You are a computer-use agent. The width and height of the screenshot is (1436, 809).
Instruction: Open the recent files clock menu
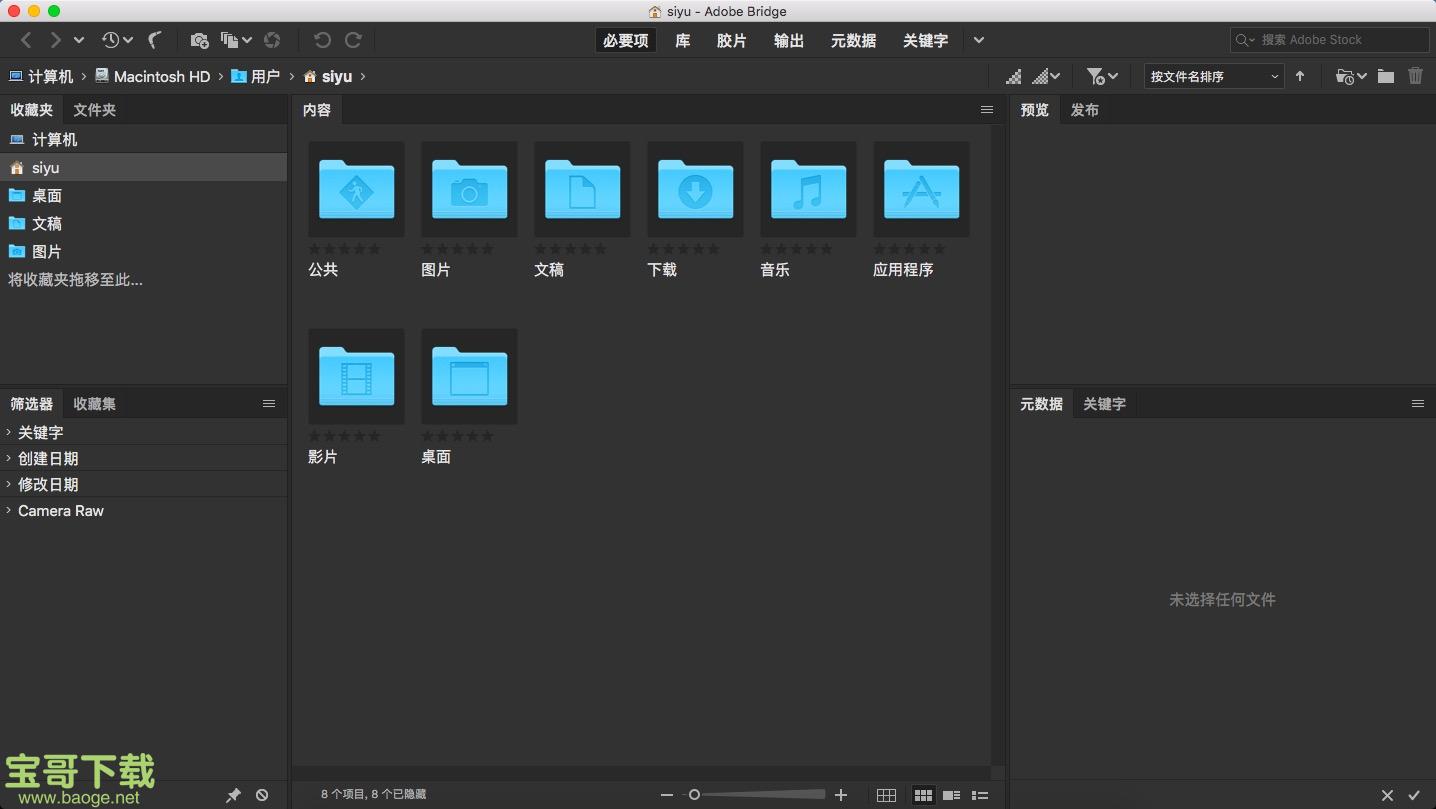click(x=116, y=40)
